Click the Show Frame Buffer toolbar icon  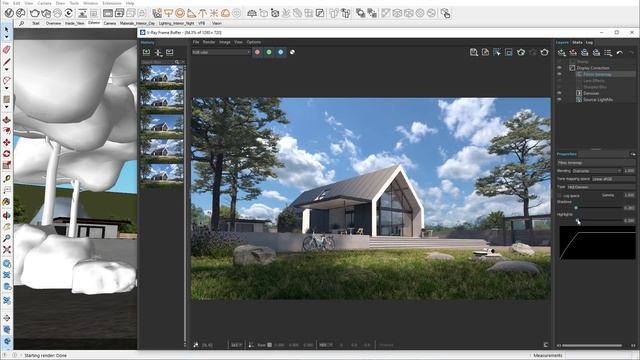108,13
